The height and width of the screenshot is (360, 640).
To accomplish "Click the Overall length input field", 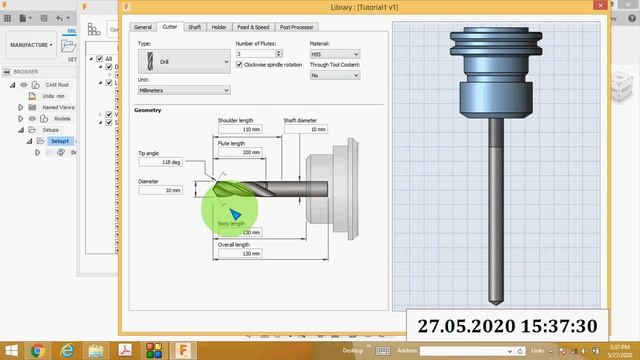I will click(x=240, y=253).
